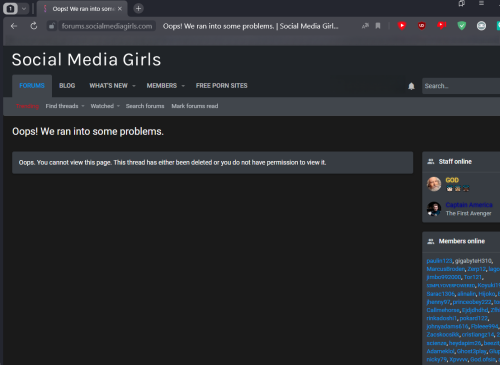
Task: Open GOD staff member's avatar
Action: (434, 184)
